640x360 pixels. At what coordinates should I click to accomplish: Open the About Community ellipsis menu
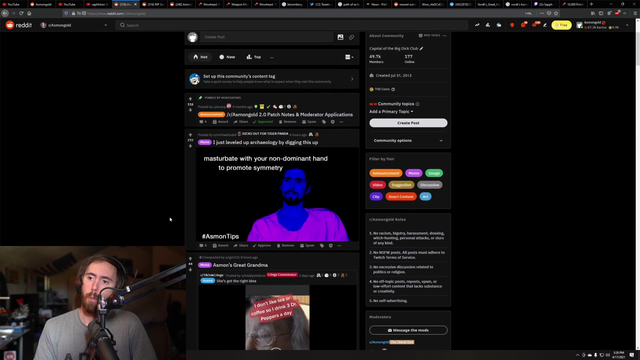point(444,36)
